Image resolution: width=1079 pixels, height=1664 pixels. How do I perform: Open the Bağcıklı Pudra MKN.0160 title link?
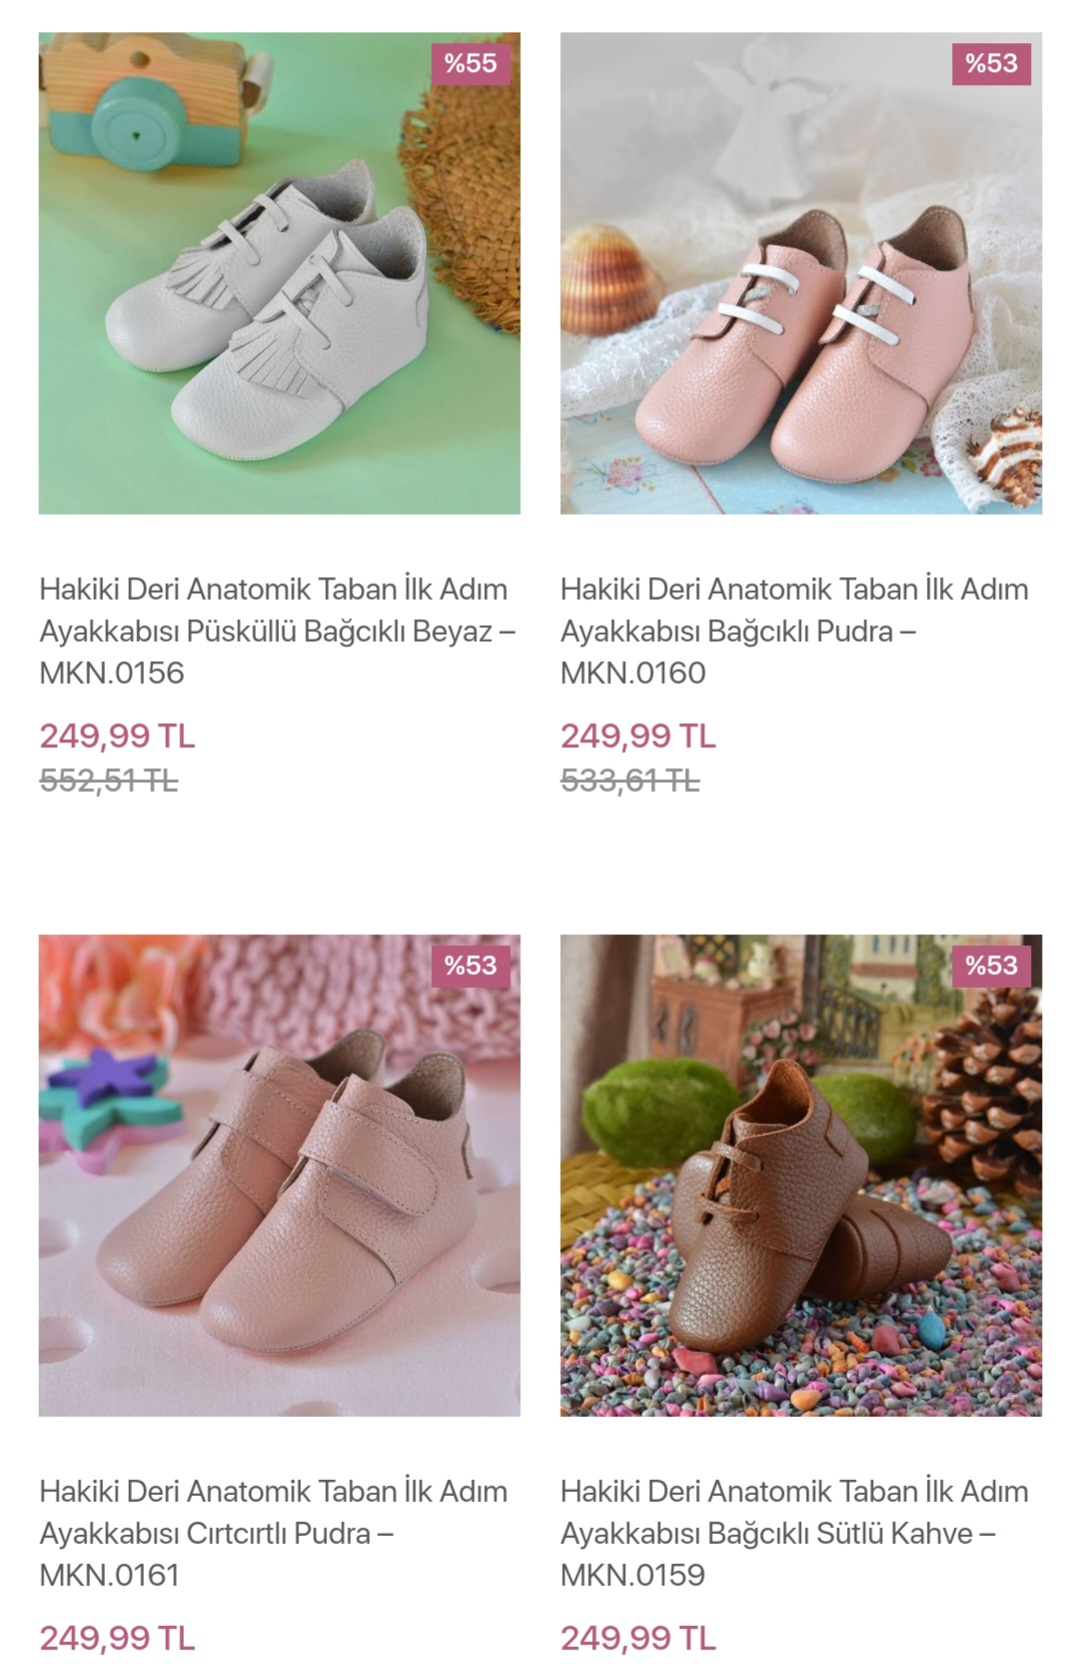[794, 631]
